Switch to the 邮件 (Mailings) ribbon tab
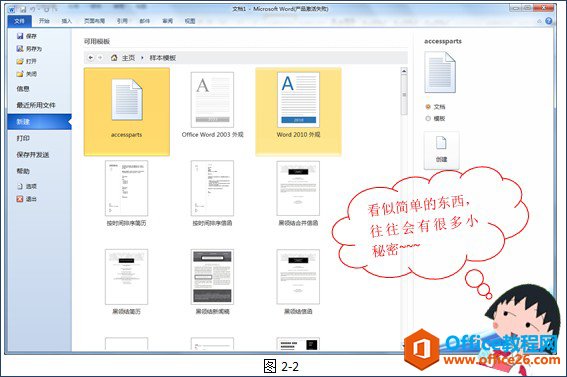This screenshot has height=377, width=567. (x=145, y=21)
